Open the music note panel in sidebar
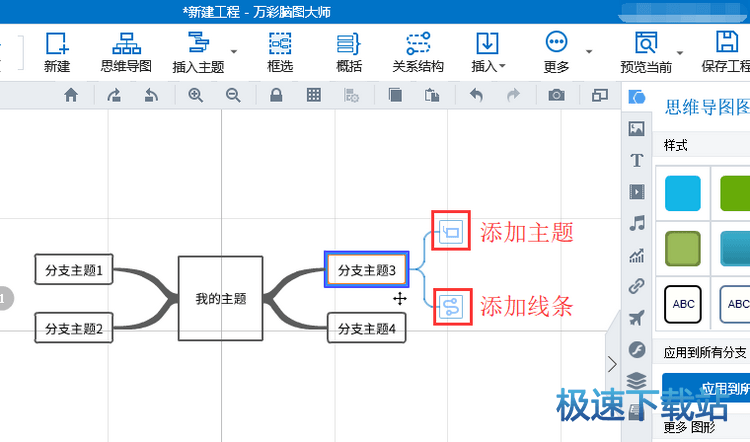Screen dimensions: 750x442 637,223
